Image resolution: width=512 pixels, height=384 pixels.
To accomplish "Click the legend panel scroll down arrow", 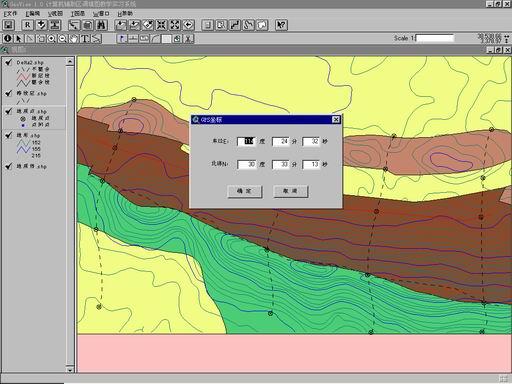I will pyautogui.click(x=70, y=369).
